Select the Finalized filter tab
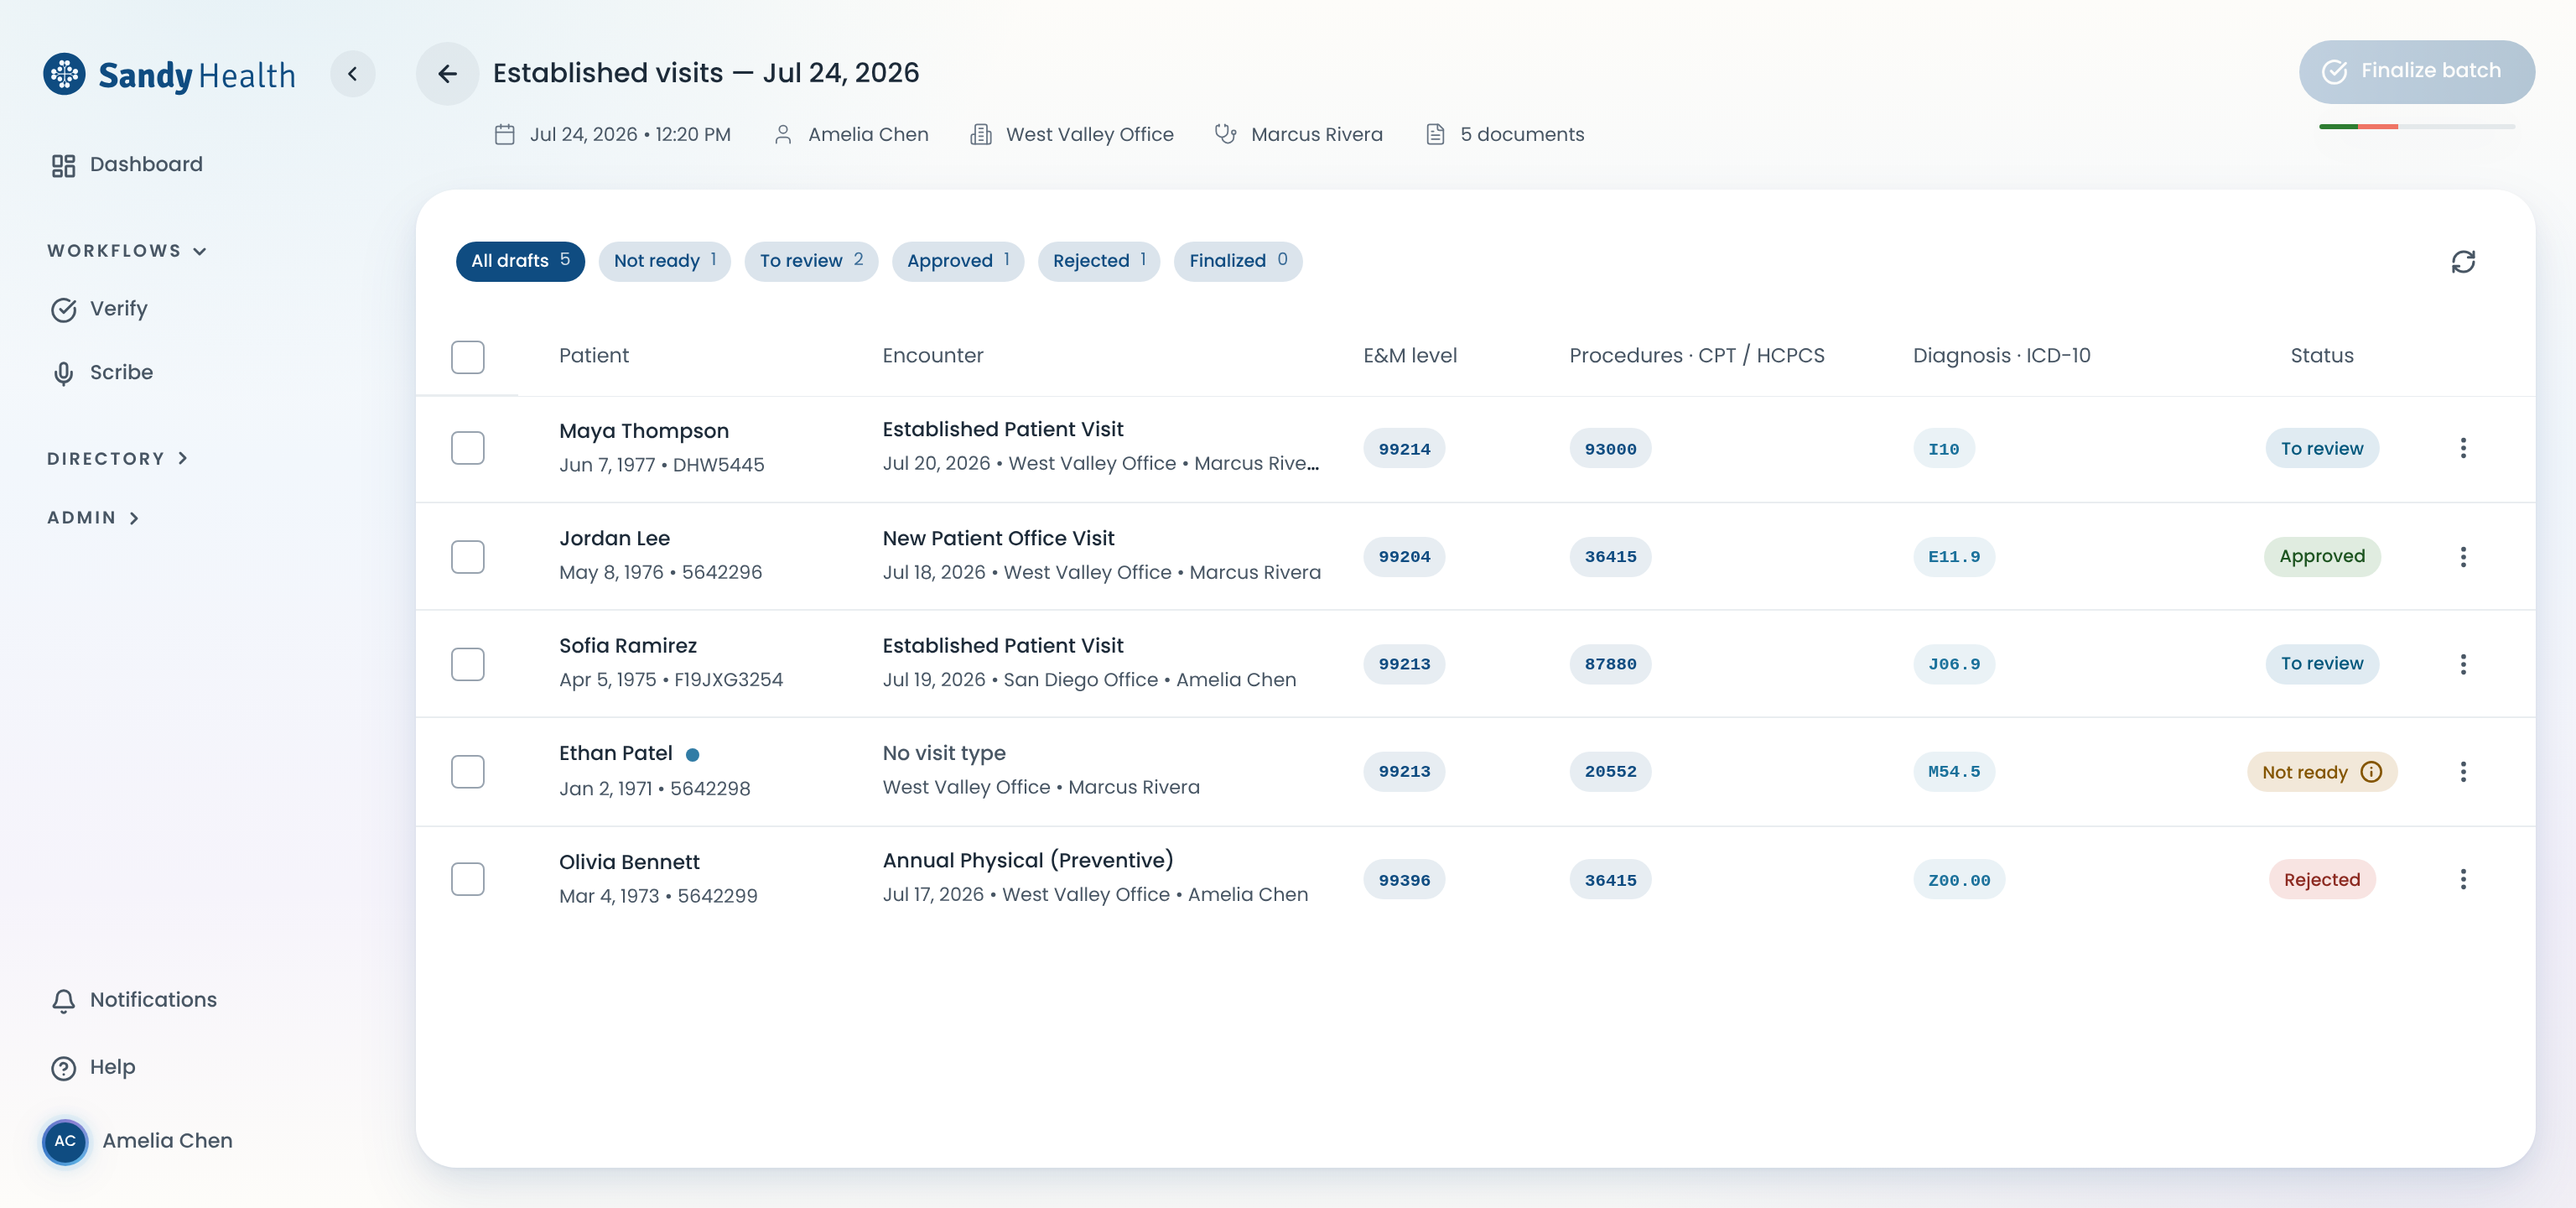Viewport: 2576px width, 1208px height. pyautogui.click(x=1237, y=261)
